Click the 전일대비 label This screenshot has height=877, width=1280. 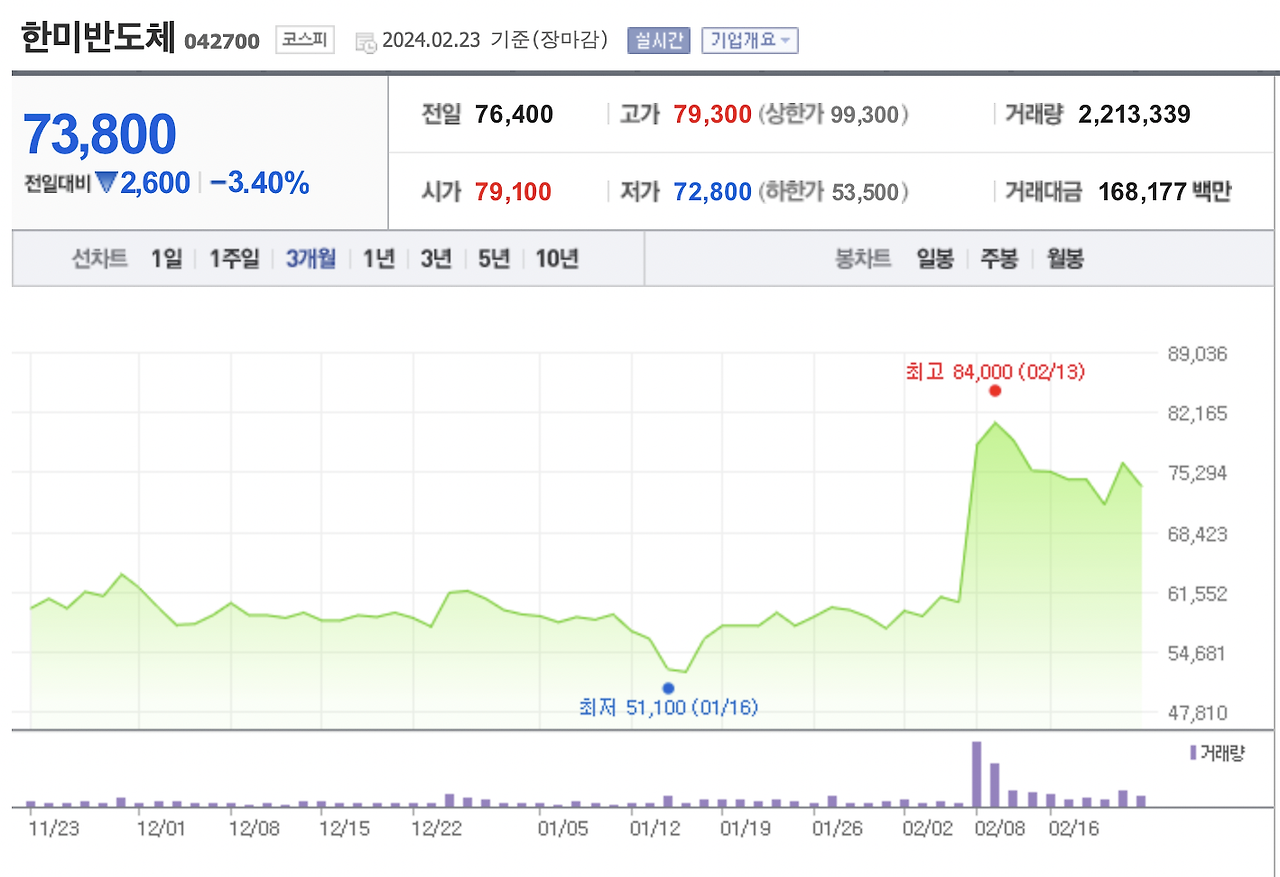pos(57,184)
